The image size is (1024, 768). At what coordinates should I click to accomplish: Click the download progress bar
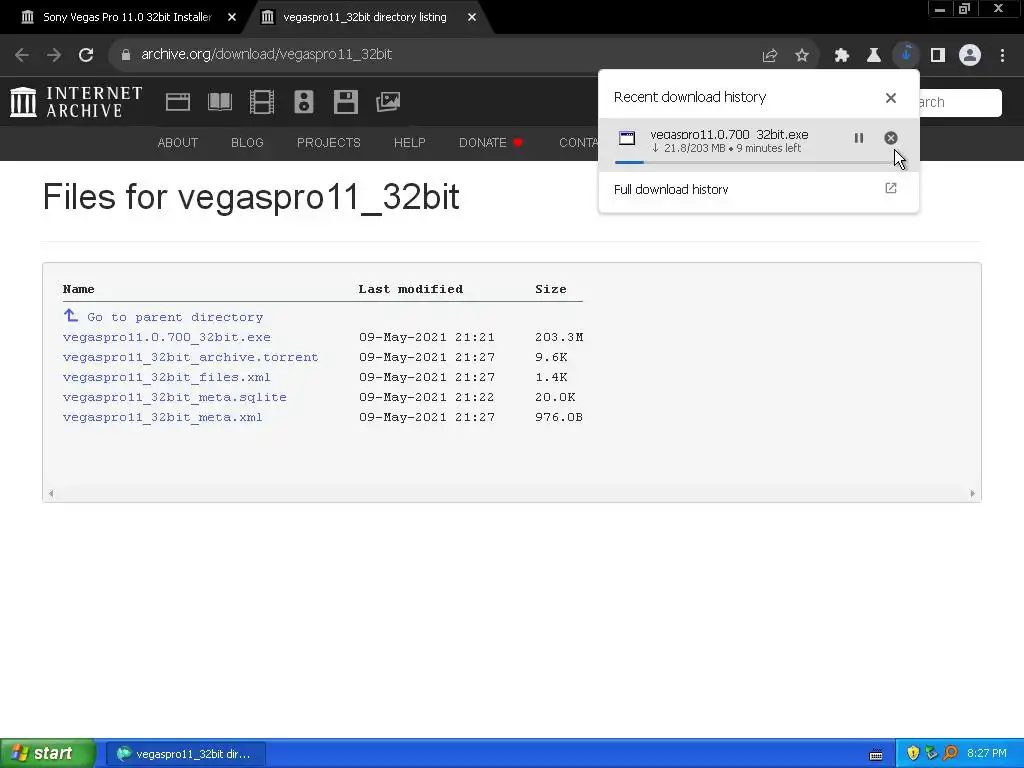click(x=758, y=163)
